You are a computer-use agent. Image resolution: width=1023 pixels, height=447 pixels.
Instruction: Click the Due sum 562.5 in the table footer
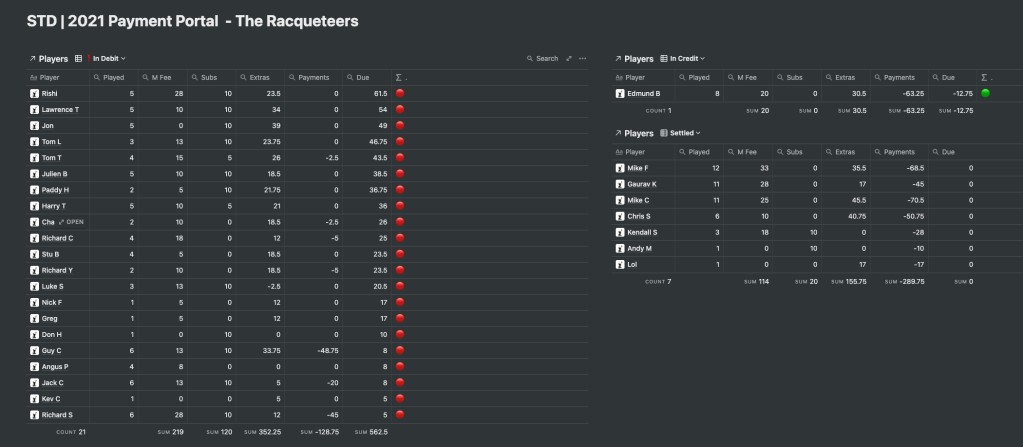tap(378, 432)
